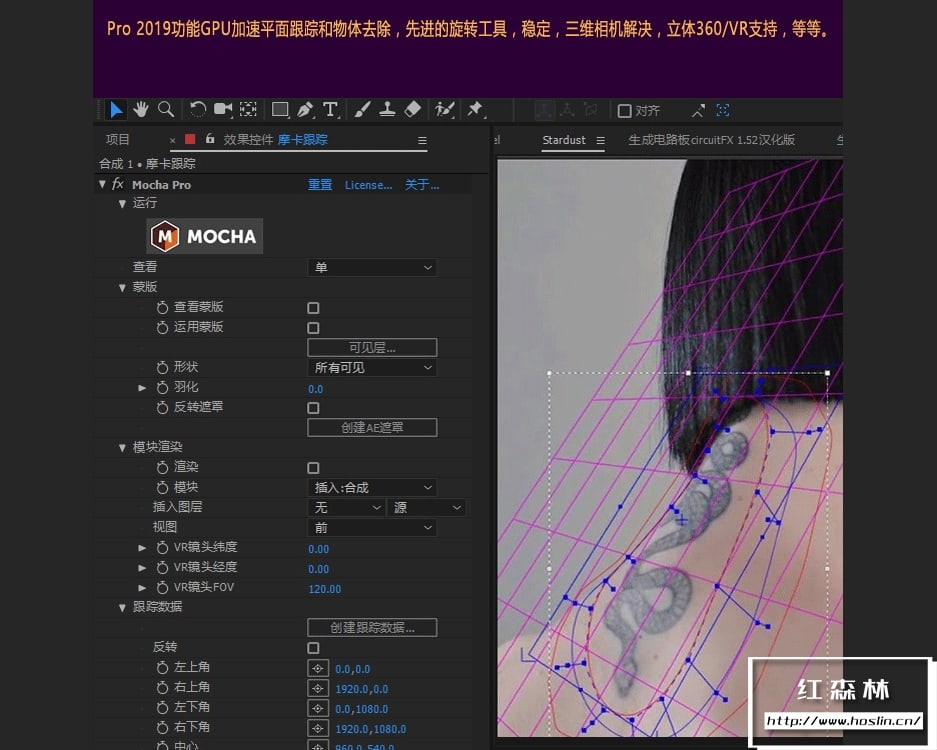This screenshot has width=937, height=750.
Task: Switch to the 项目 panel tab
Action: tap(118, 139)
